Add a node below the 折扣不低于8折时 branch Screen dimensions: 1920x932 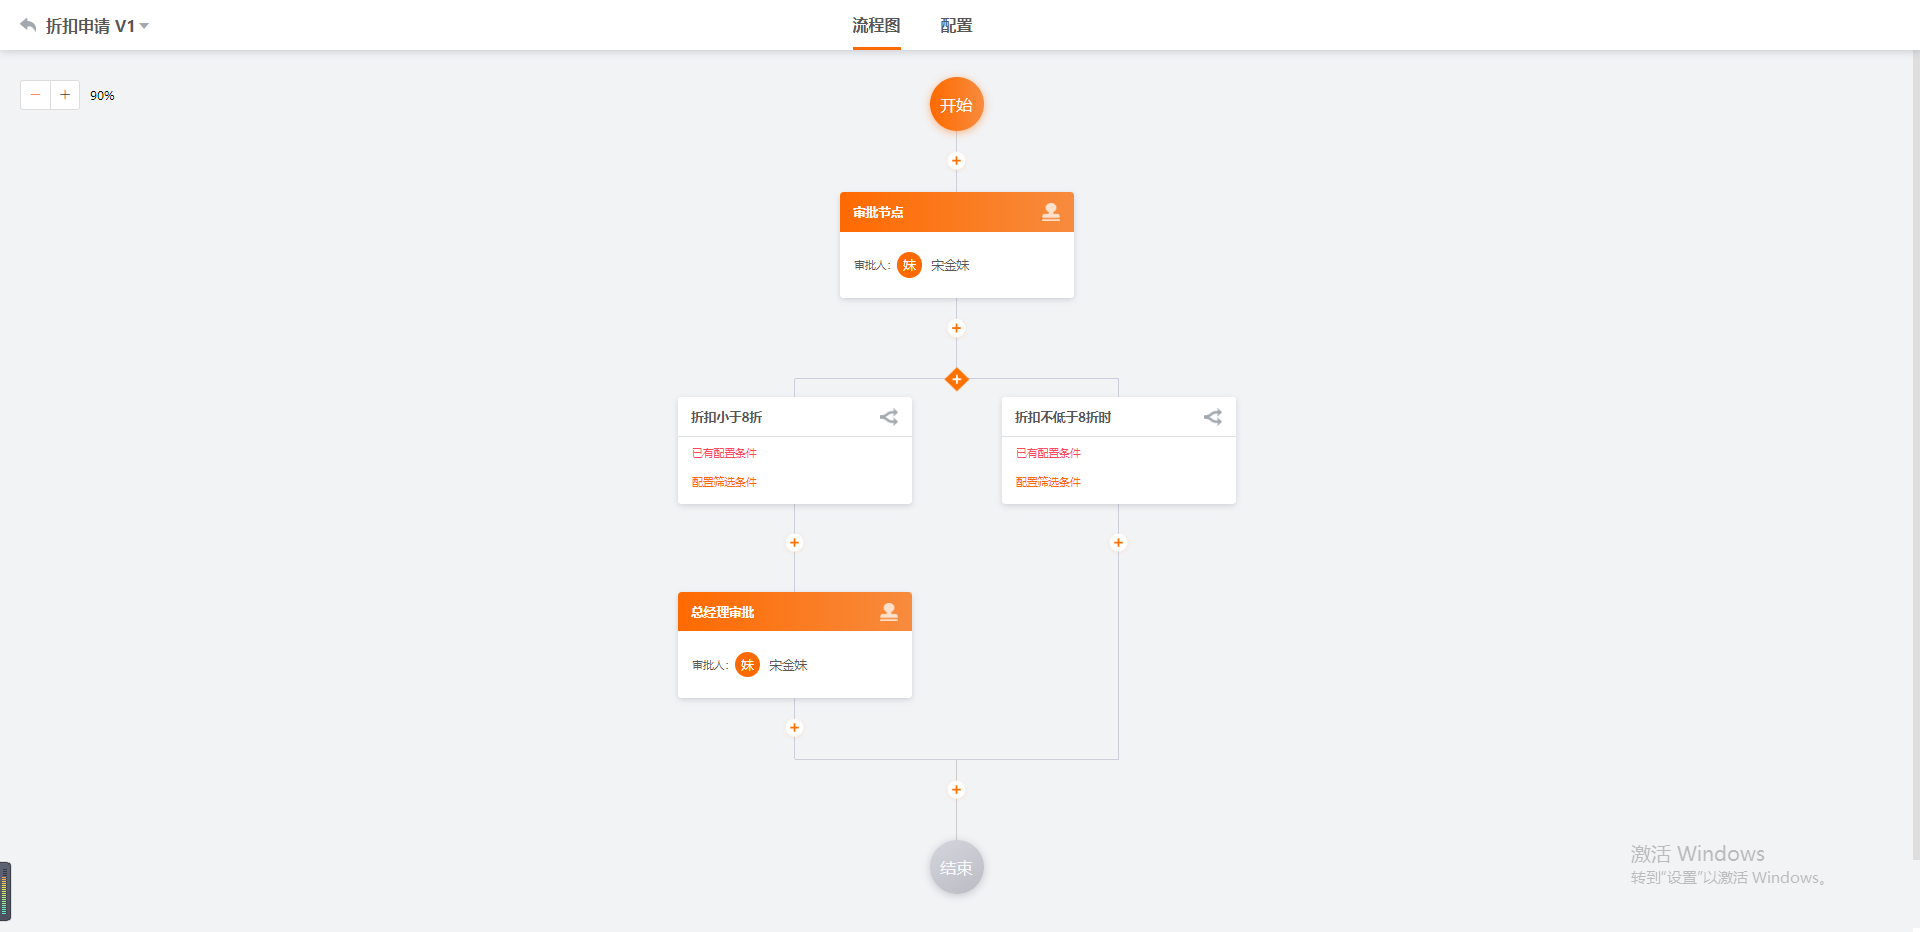(1118, 543)
